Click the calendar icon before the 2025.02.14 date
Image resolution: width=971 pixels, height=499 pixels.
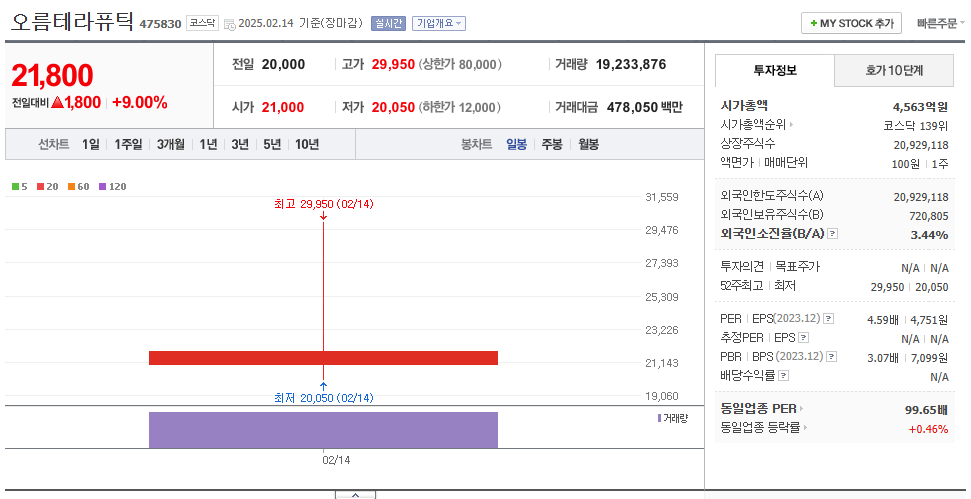[x=229, y=24]
